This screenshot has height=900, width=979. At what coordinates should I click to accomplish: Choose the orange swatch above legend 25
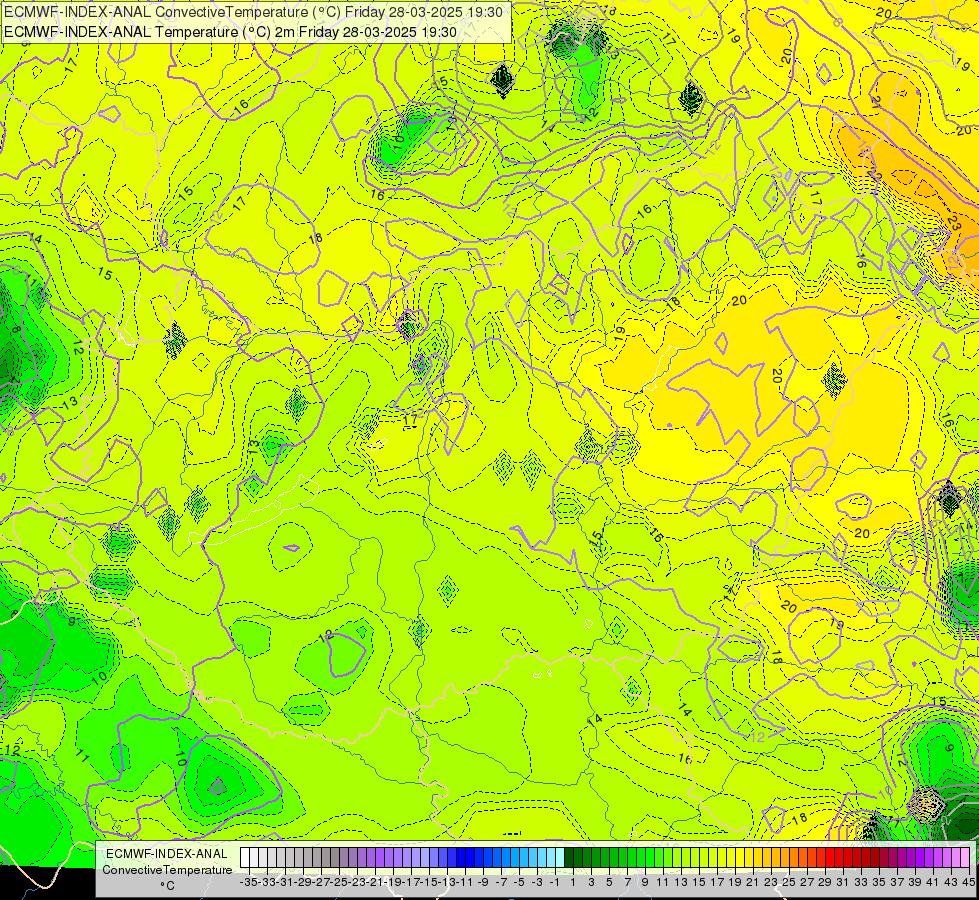[x=785, y=857]
